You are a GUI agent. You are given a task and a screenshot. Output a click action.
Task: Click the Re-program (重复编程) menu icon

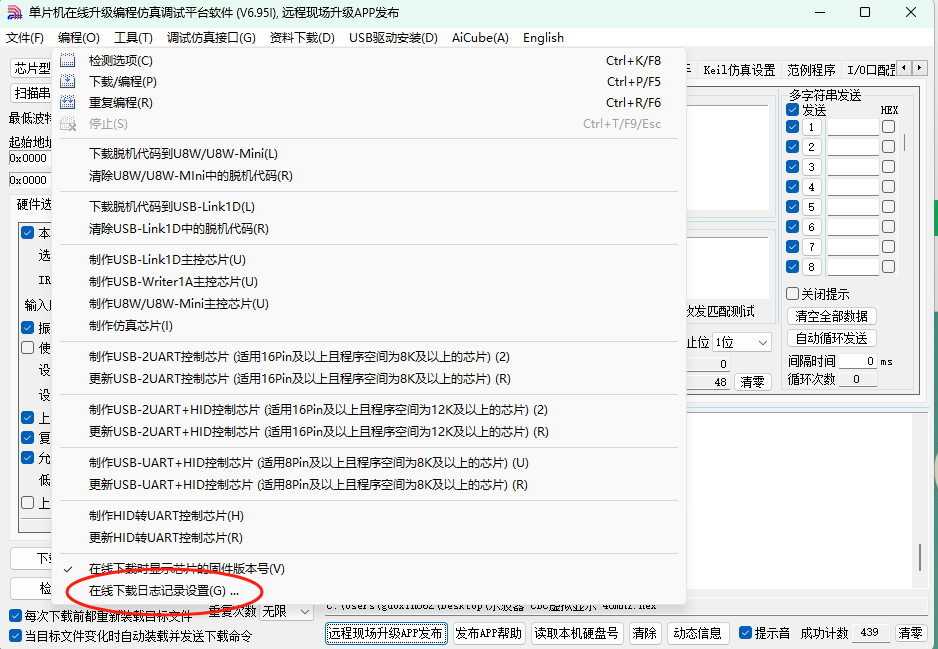pos(68,102)
